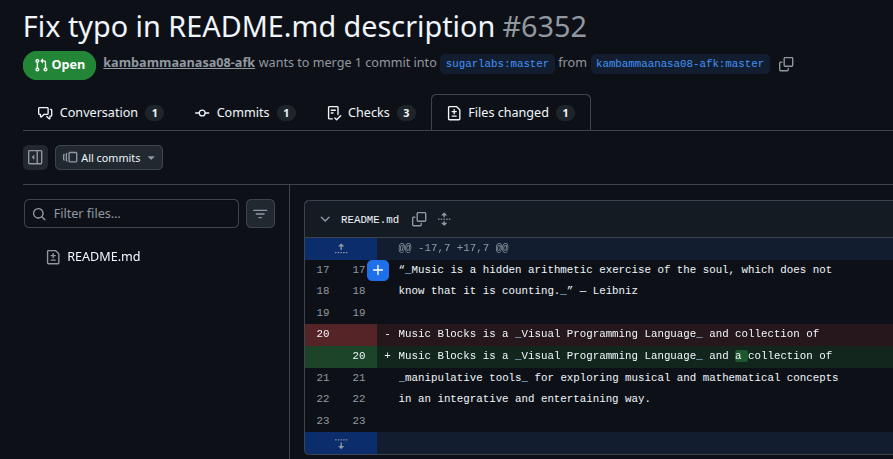Click the removed line starting with minus Music Blocks
Viewport: 893px width, 459px height.
tap(635, 334)
